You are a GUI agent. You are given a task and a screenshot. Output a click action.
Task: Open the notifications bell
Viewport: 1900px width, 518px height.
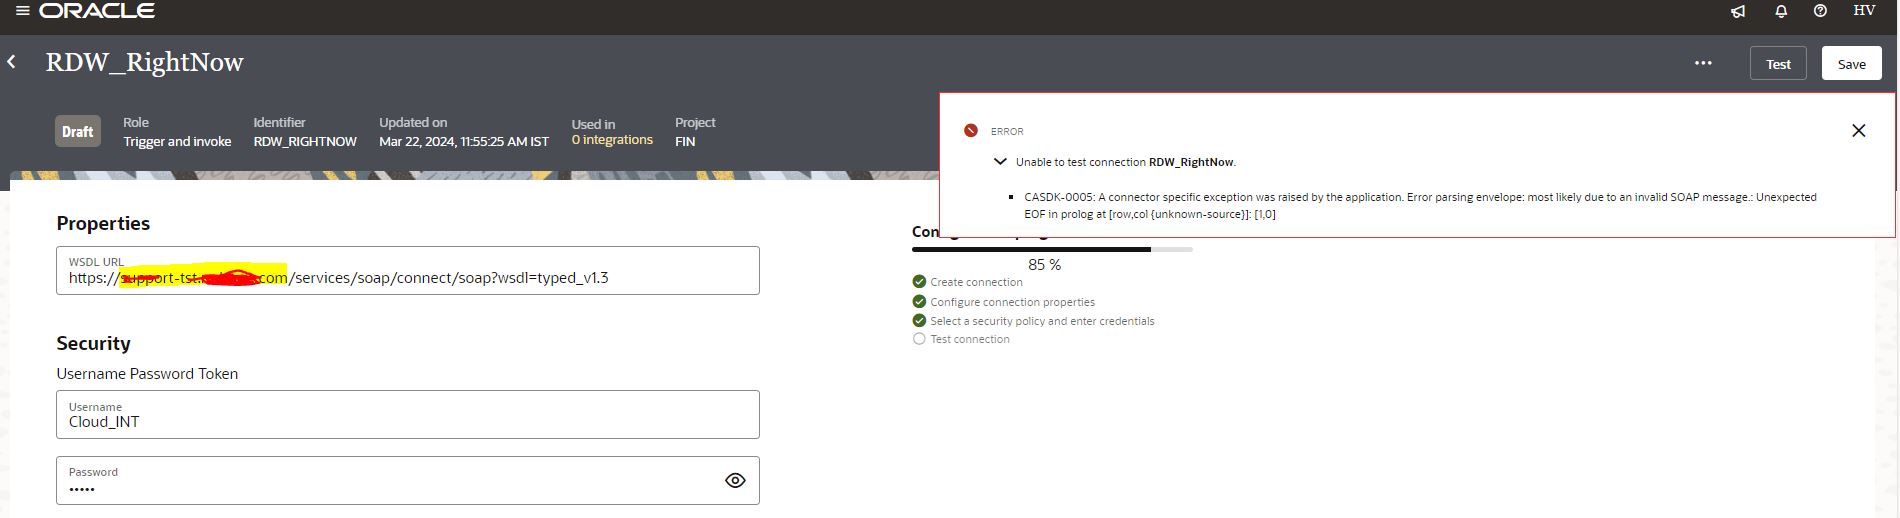[1781, 11]
